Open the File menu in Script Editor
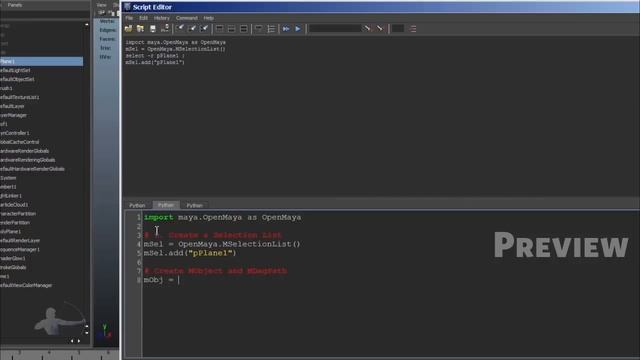This screenshot has width=640, height=360. point(129,18)
